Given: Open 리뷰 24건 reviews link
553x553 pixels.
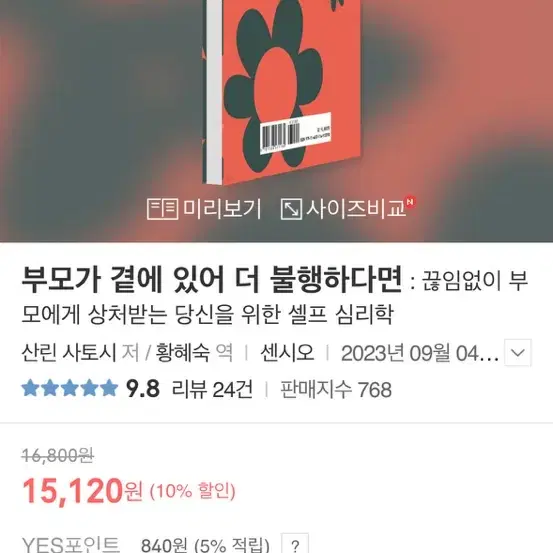Looking at the screenshot, I should [212, 389].
